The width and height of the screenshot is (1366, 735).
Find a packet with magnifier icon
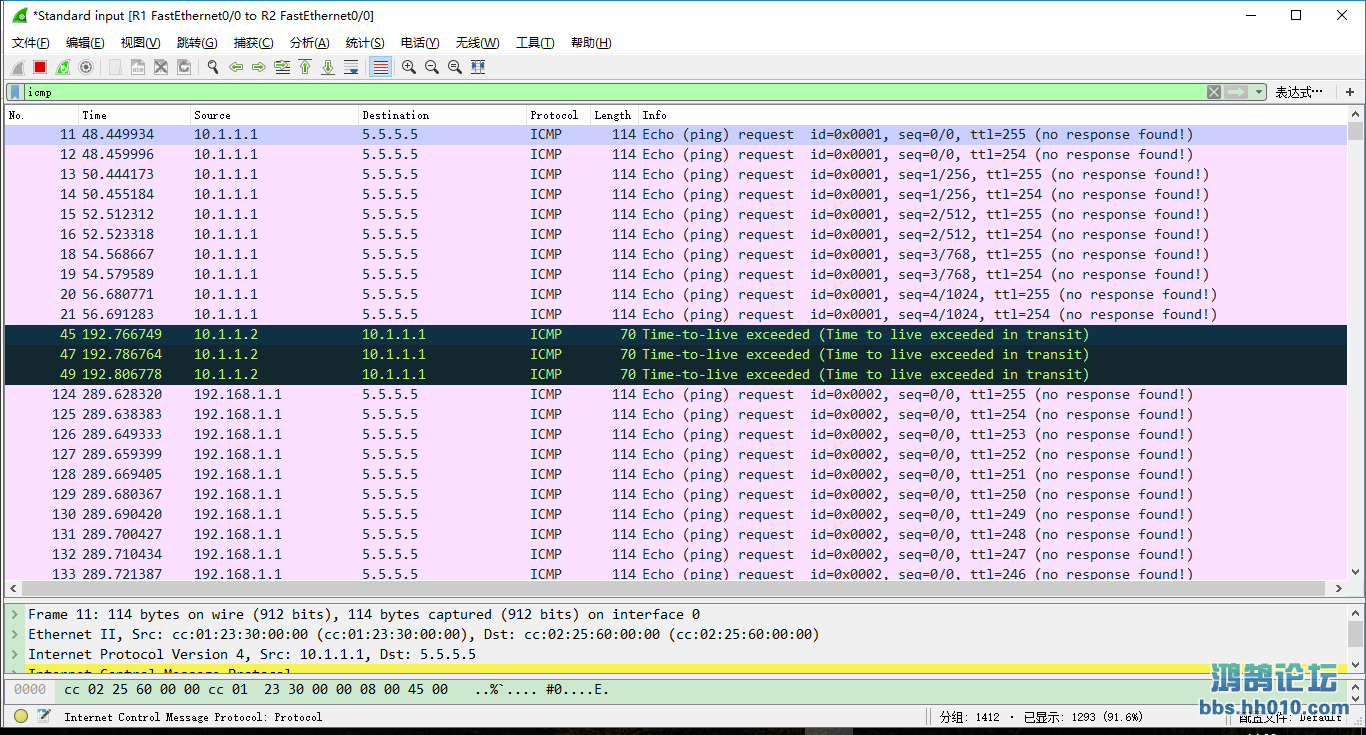point(213,67)
